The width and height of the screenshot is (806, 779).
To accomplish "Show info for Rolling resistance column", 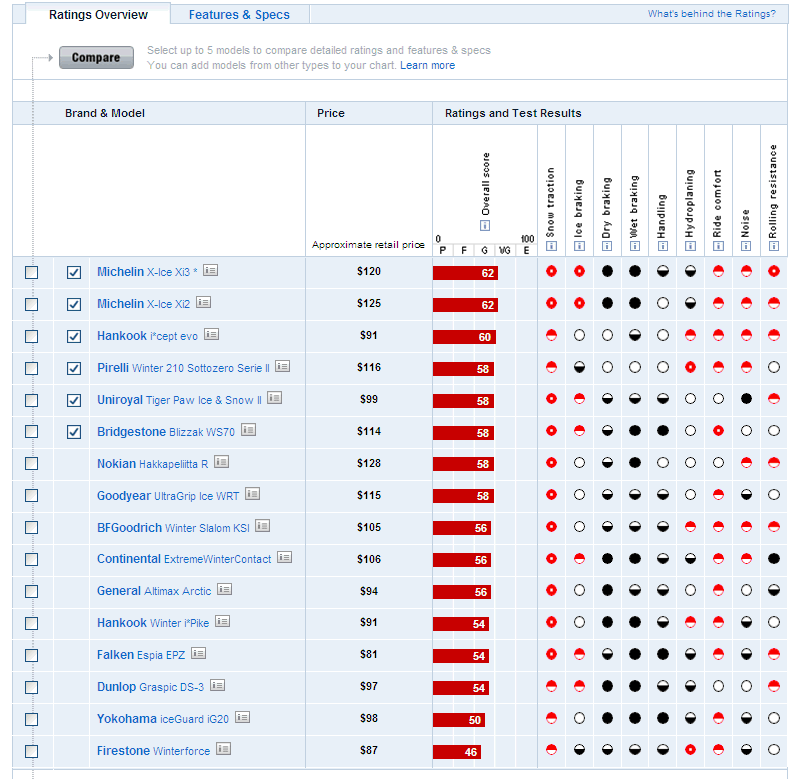I will pos(772,245).
